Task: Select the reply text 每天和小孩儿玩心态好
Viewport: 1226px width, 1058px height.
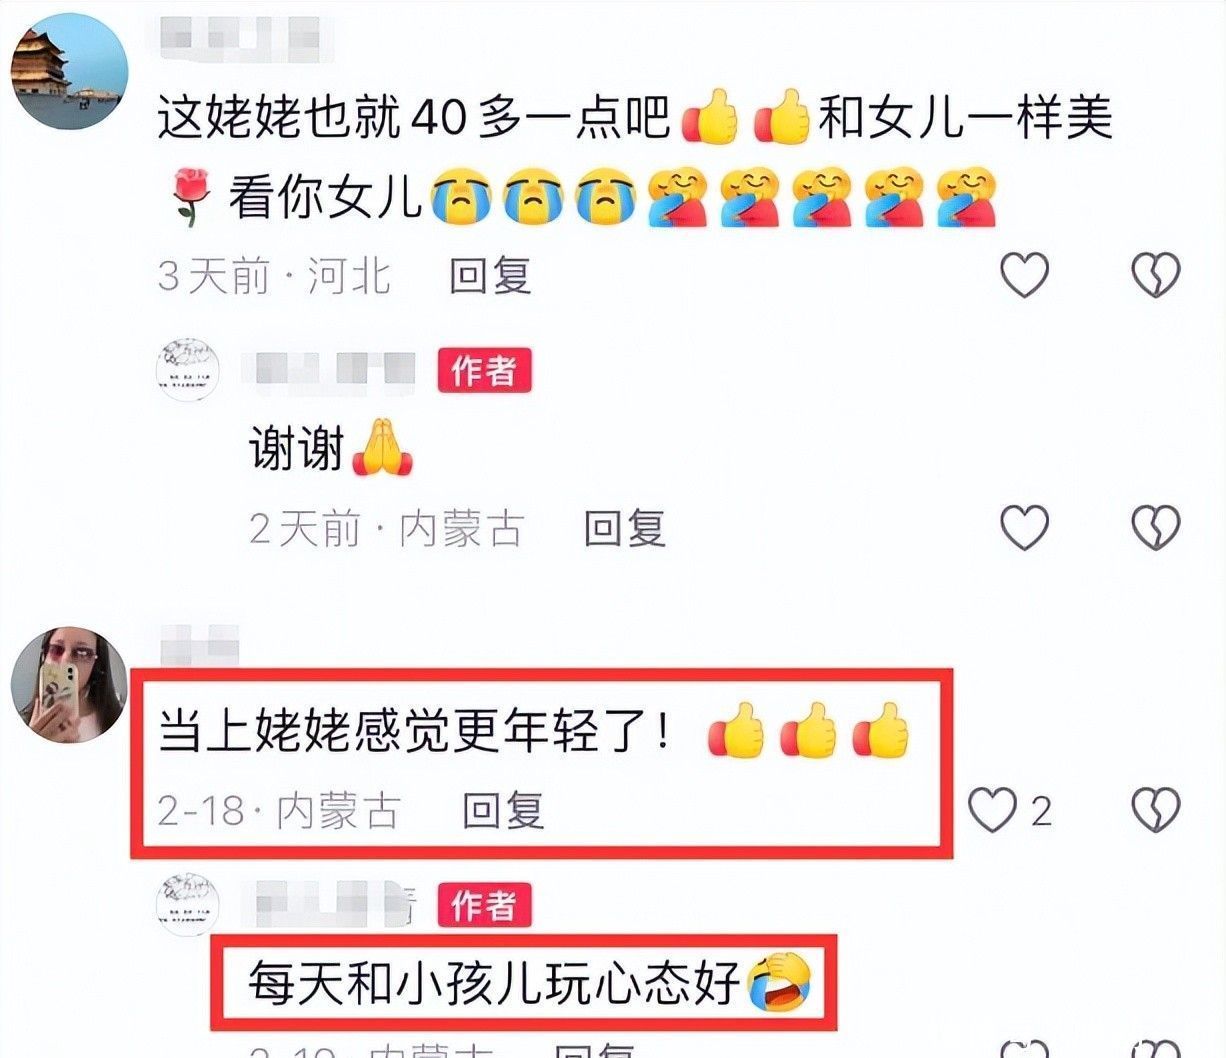Action: coord(494,983)
